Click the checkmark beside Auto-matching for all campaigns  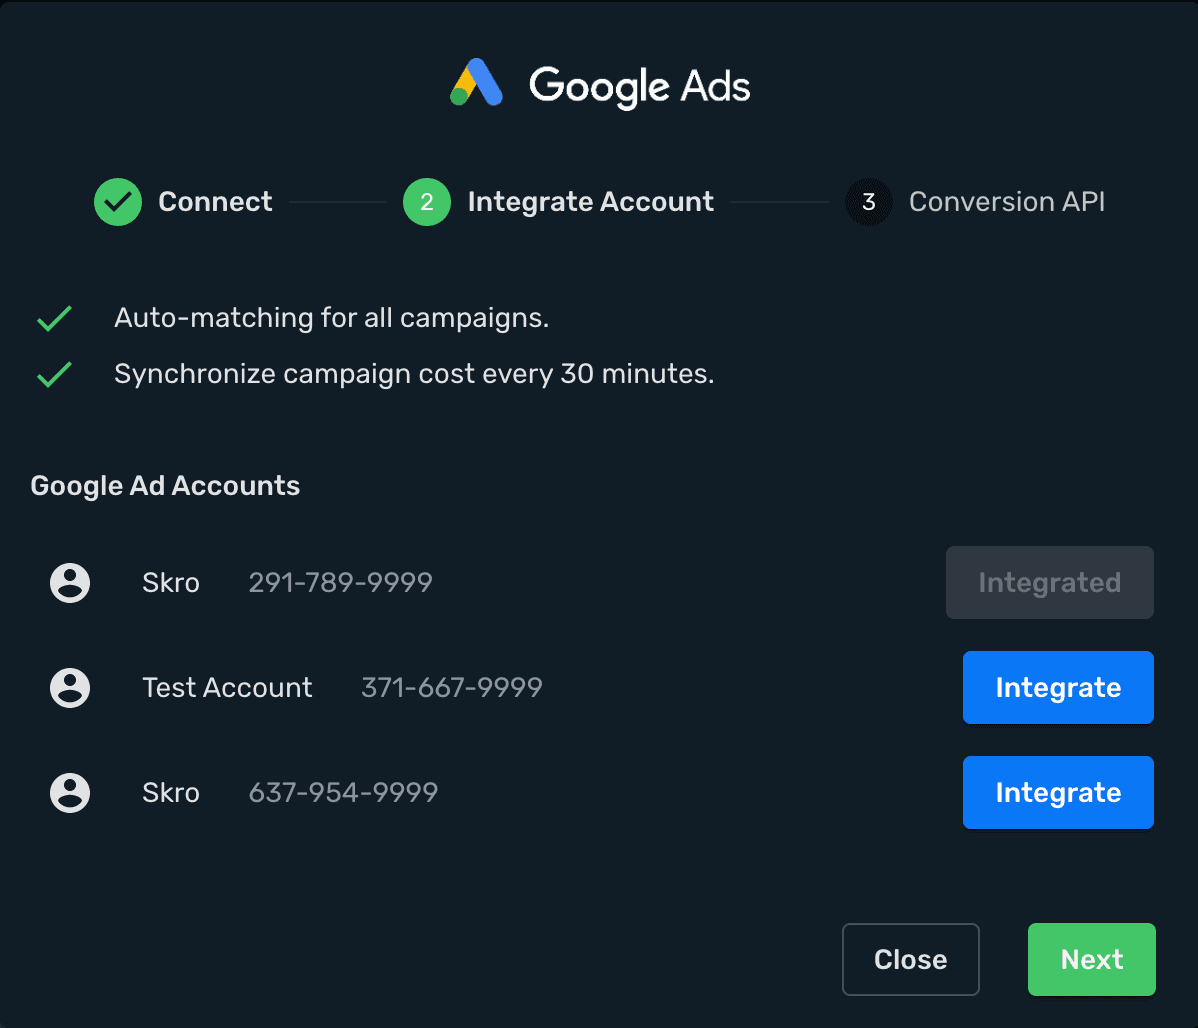point(54,318)
